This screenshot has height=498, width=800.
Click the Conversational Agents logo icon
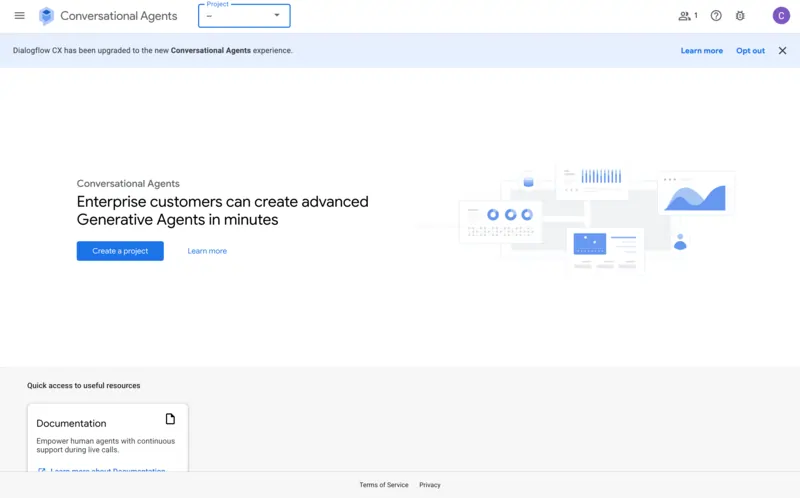tap(46, 16)
